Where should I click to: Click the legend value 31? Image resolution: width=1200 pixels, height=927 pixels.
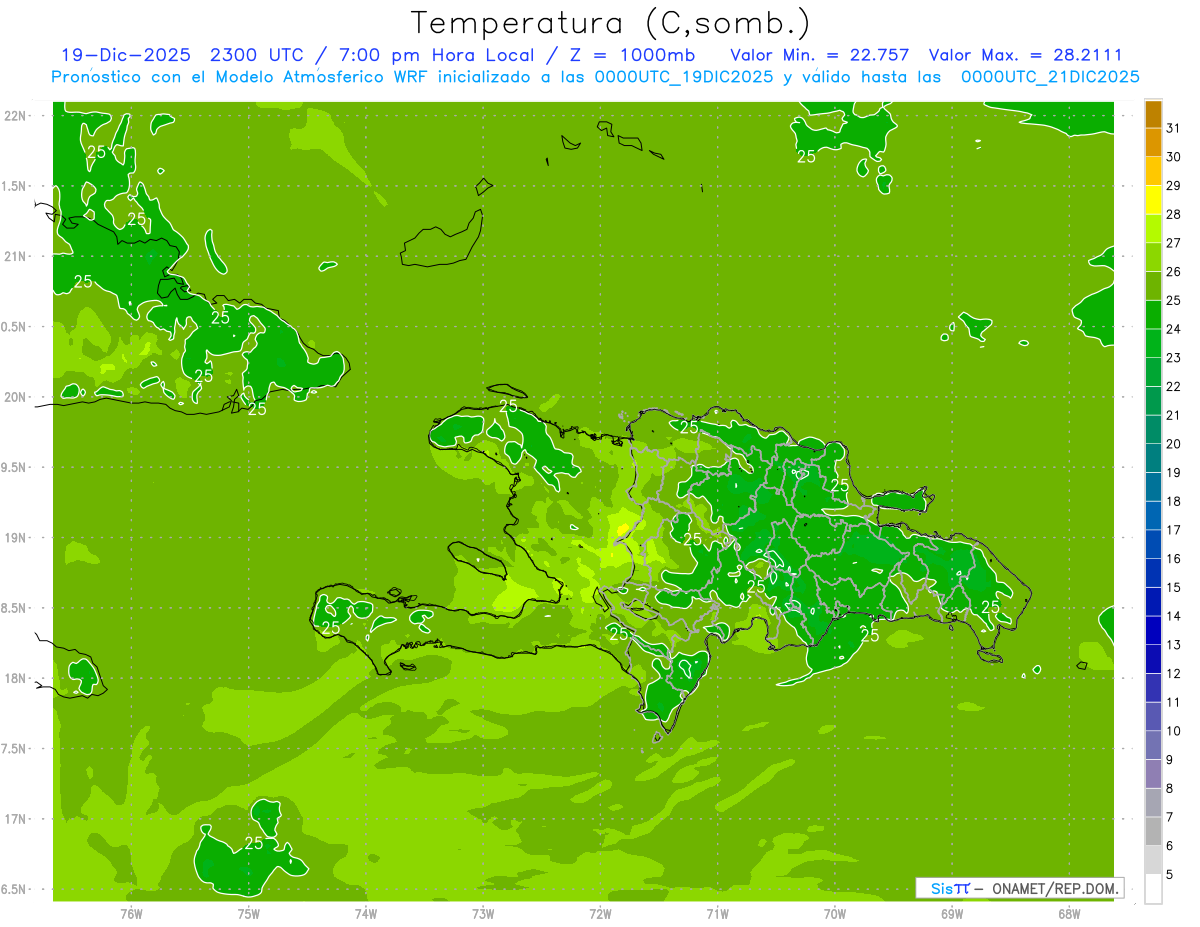coord(1174,128)
